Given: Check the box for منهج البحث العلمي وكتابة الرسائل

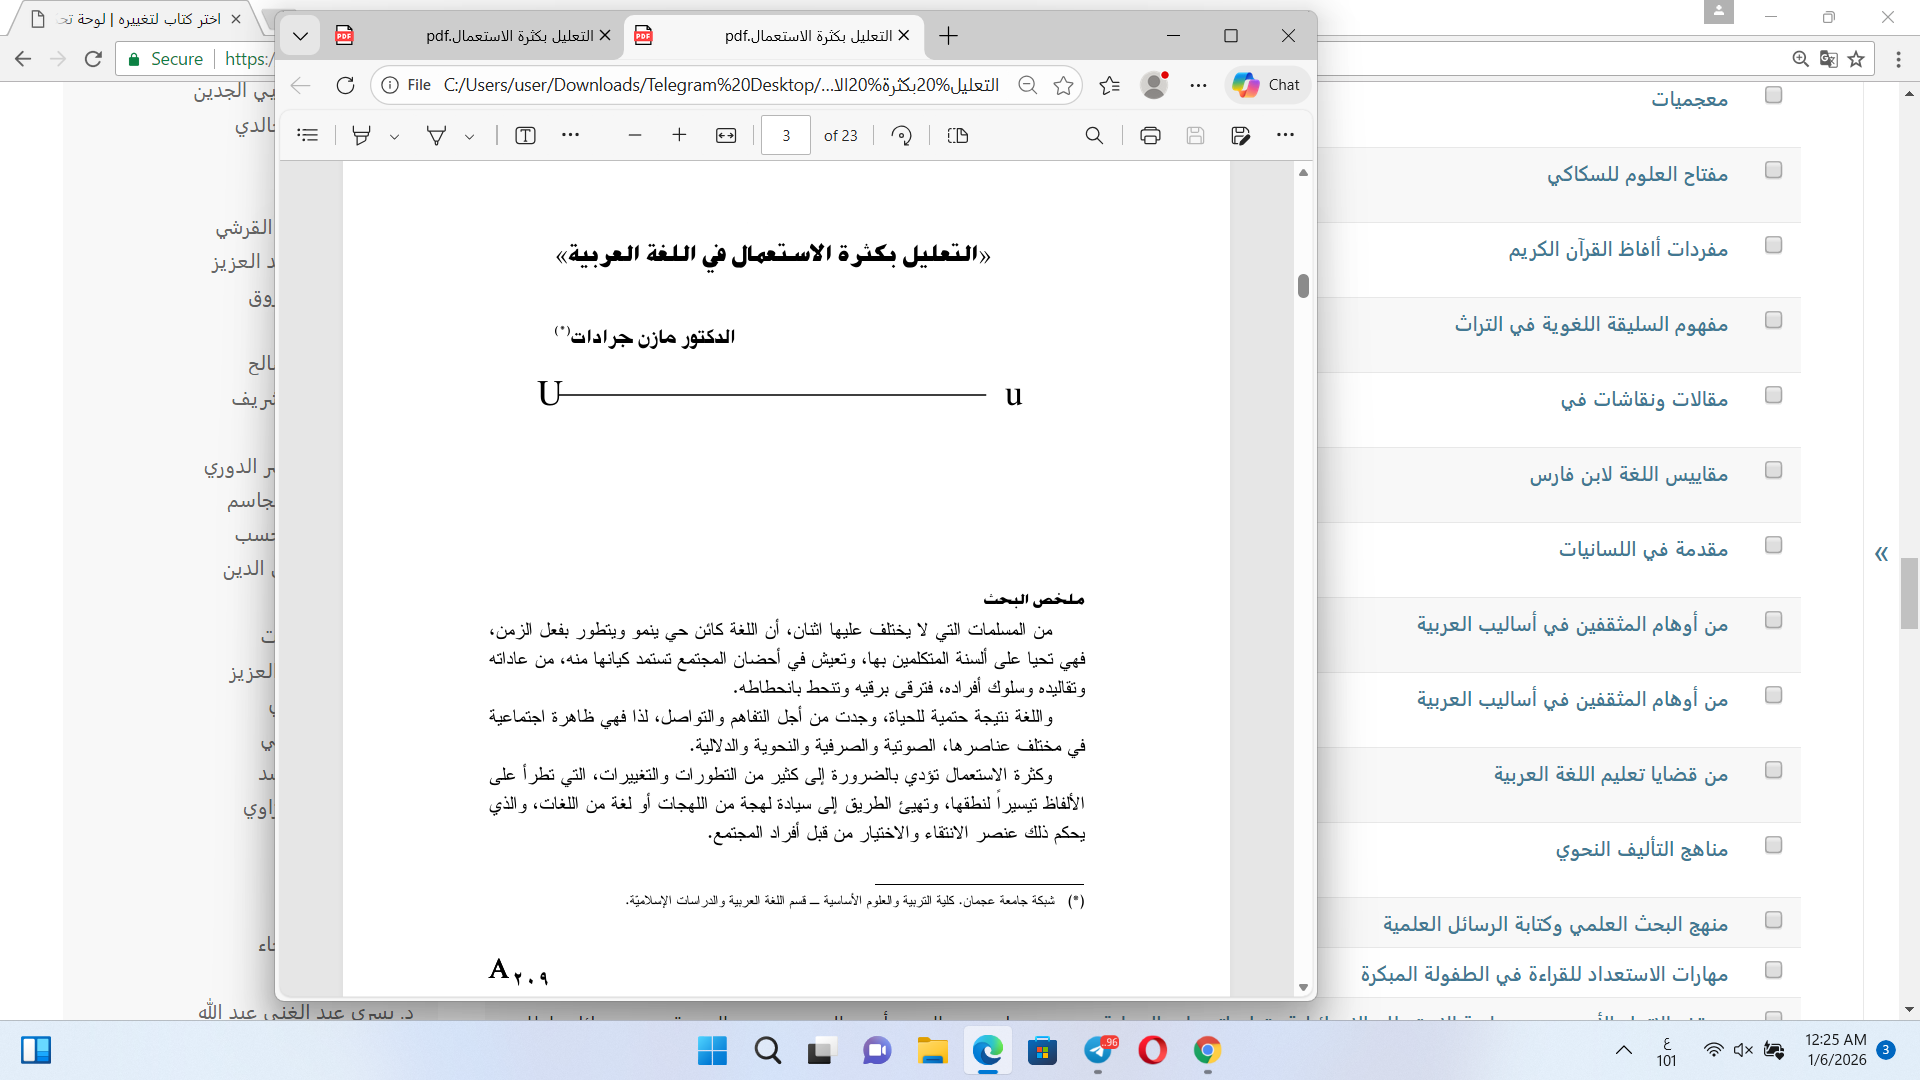Looking at the screenshot, I should pos(1773,920).
